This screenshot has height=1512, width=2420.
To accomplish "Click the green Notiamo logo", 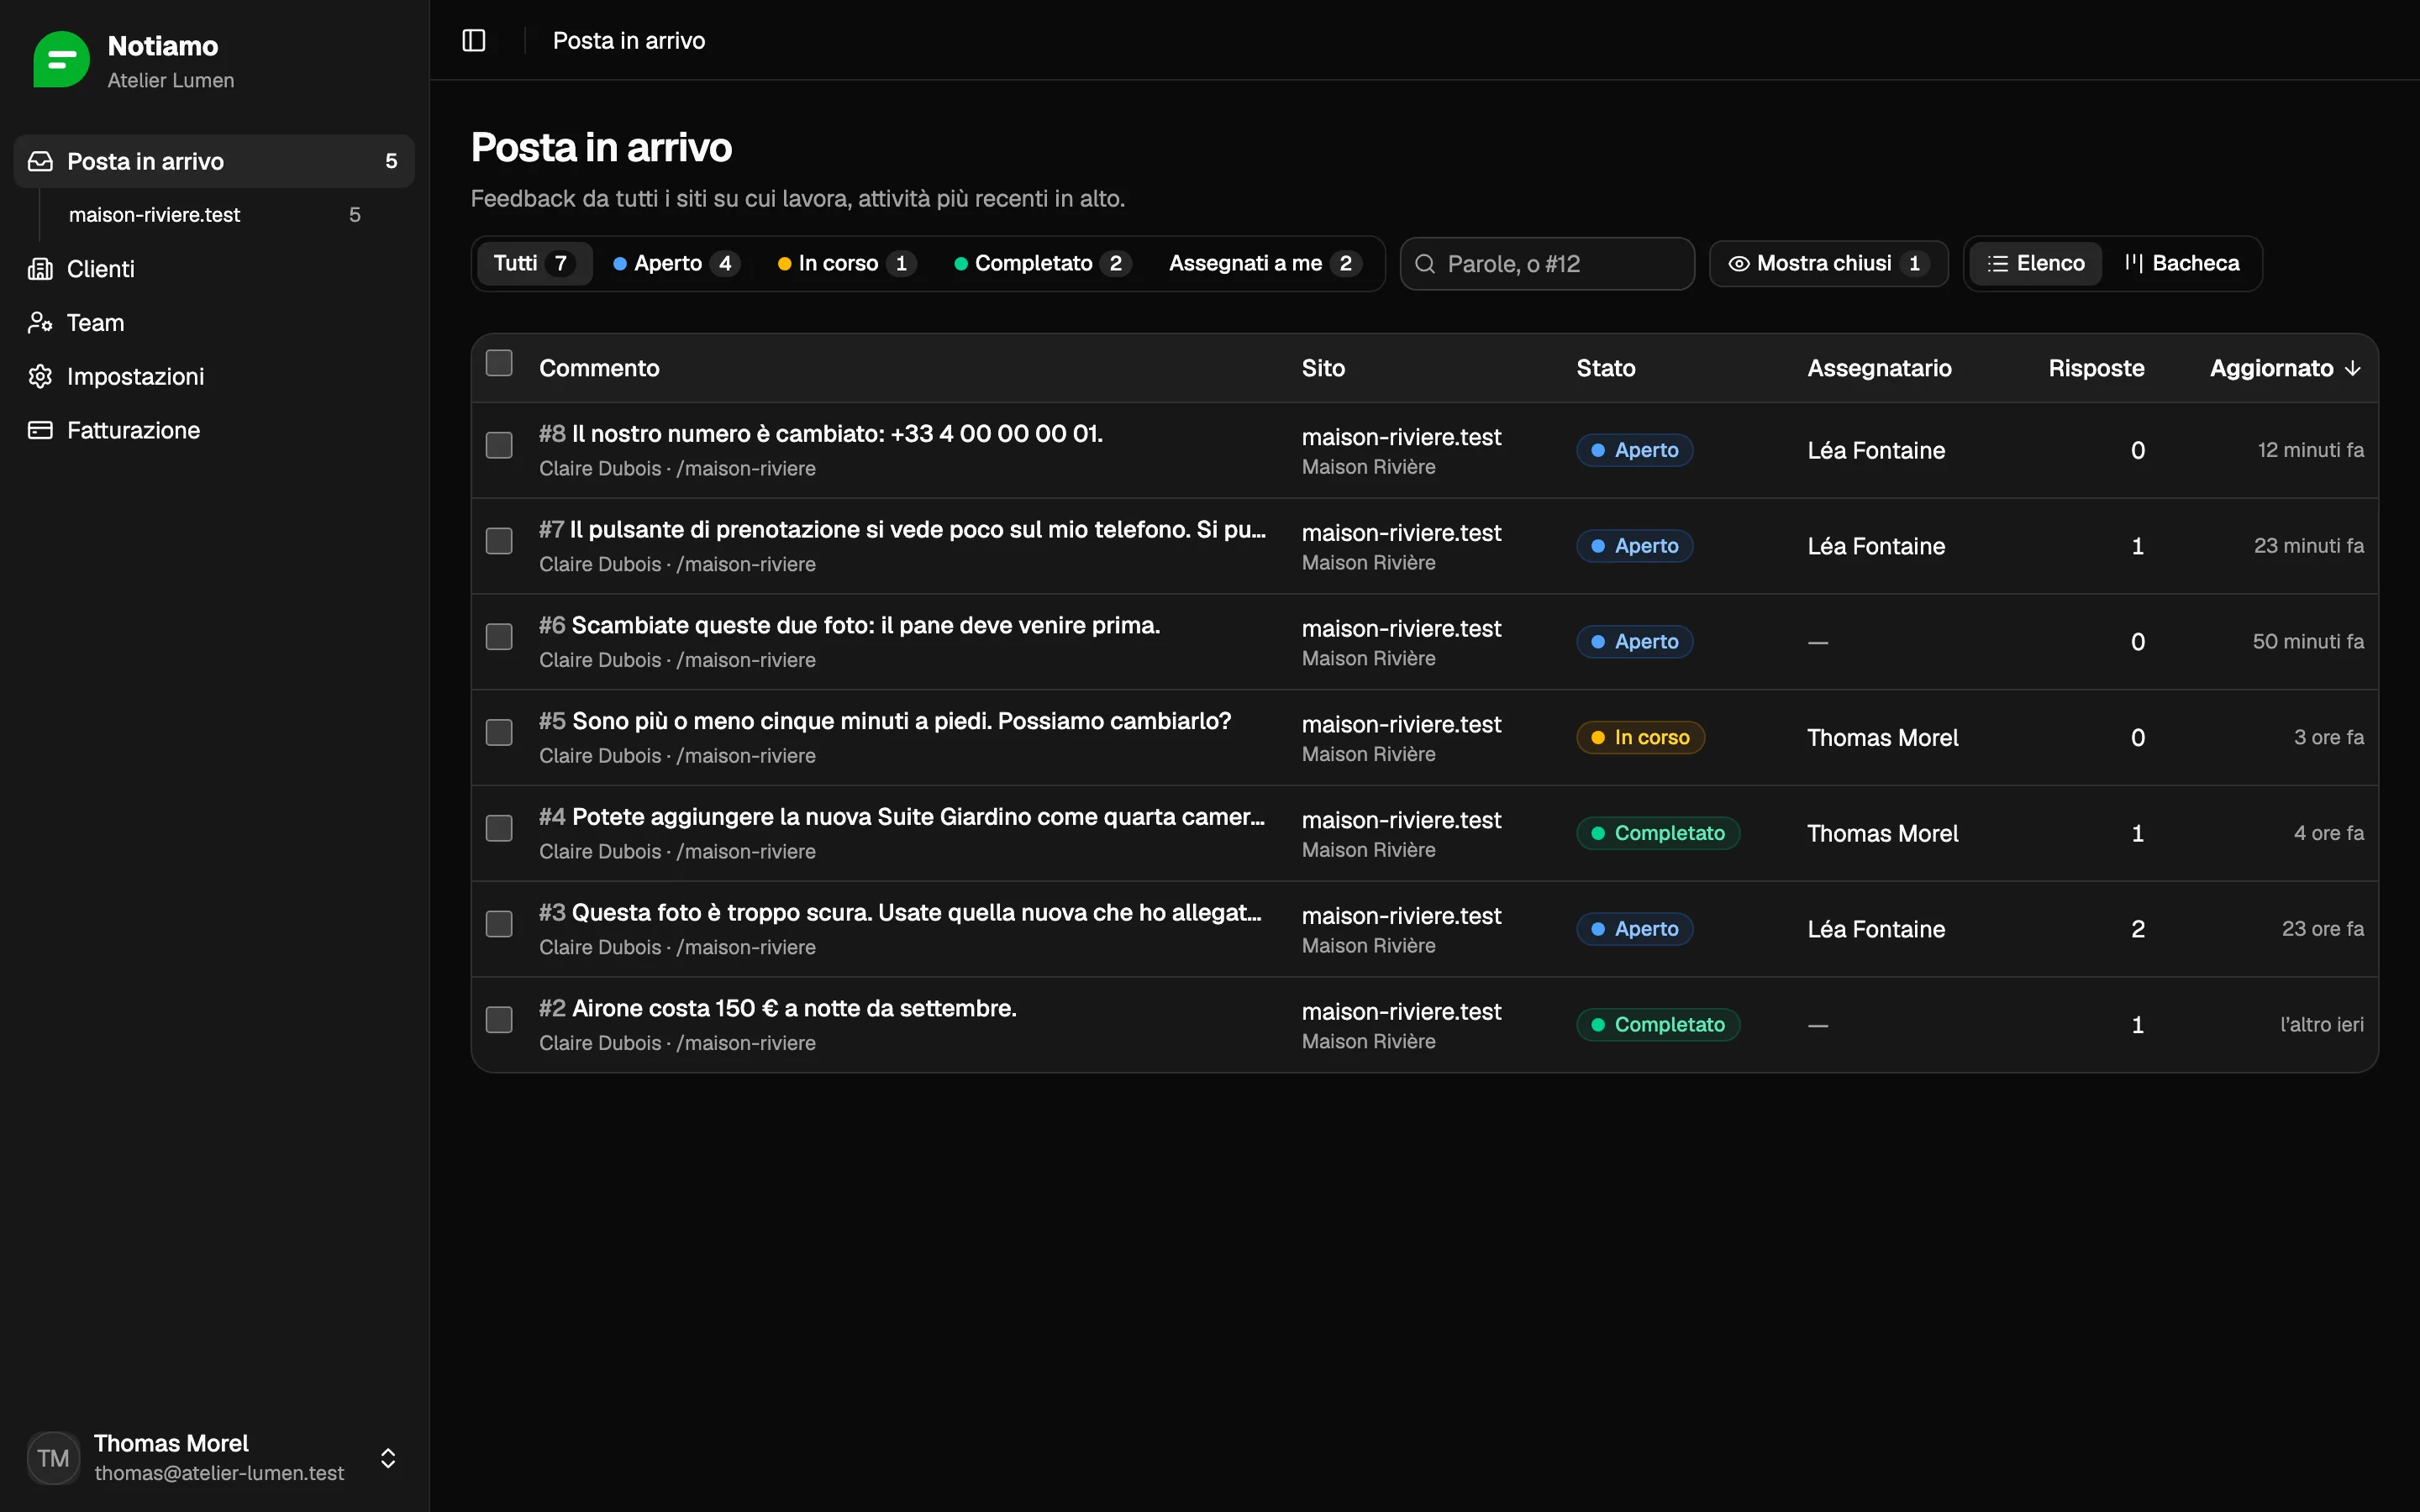I will pos(61,60).
